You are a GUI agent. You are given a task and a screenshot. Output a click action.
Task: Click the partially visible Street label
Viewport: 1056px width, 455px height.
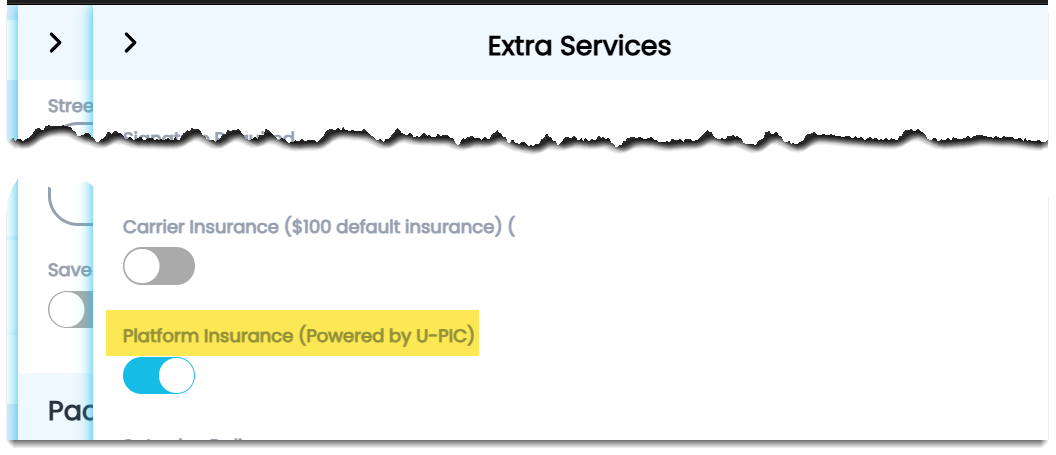tap(70, 105)
